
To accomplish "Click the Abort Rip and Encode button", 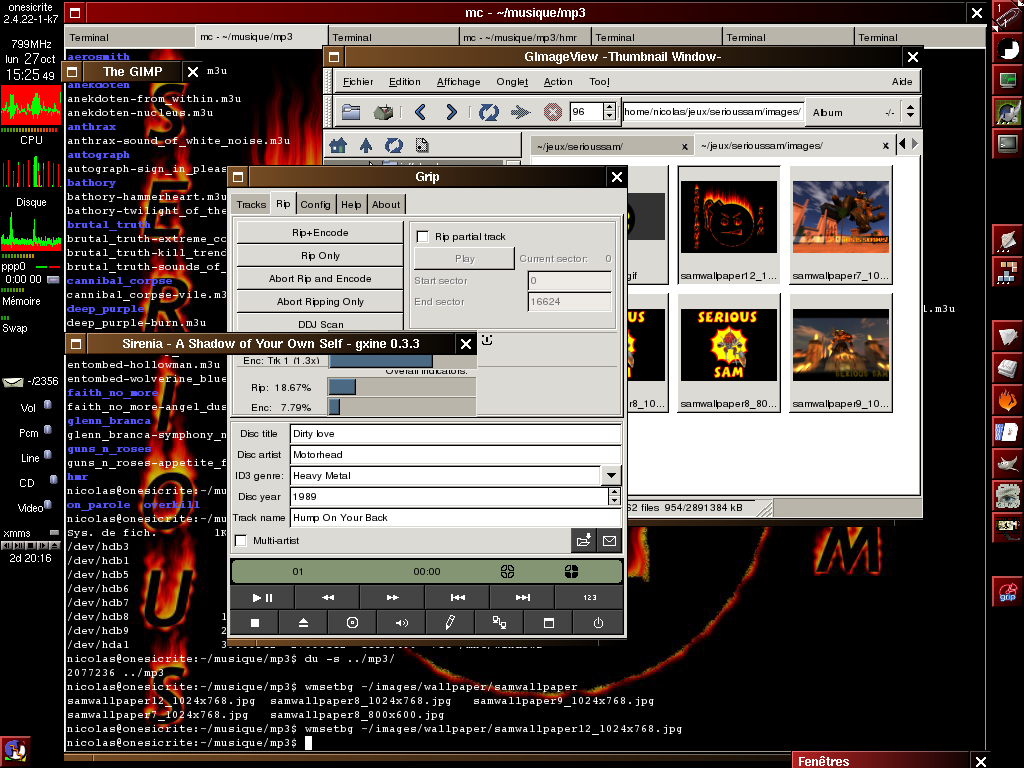I will (320, 279).
